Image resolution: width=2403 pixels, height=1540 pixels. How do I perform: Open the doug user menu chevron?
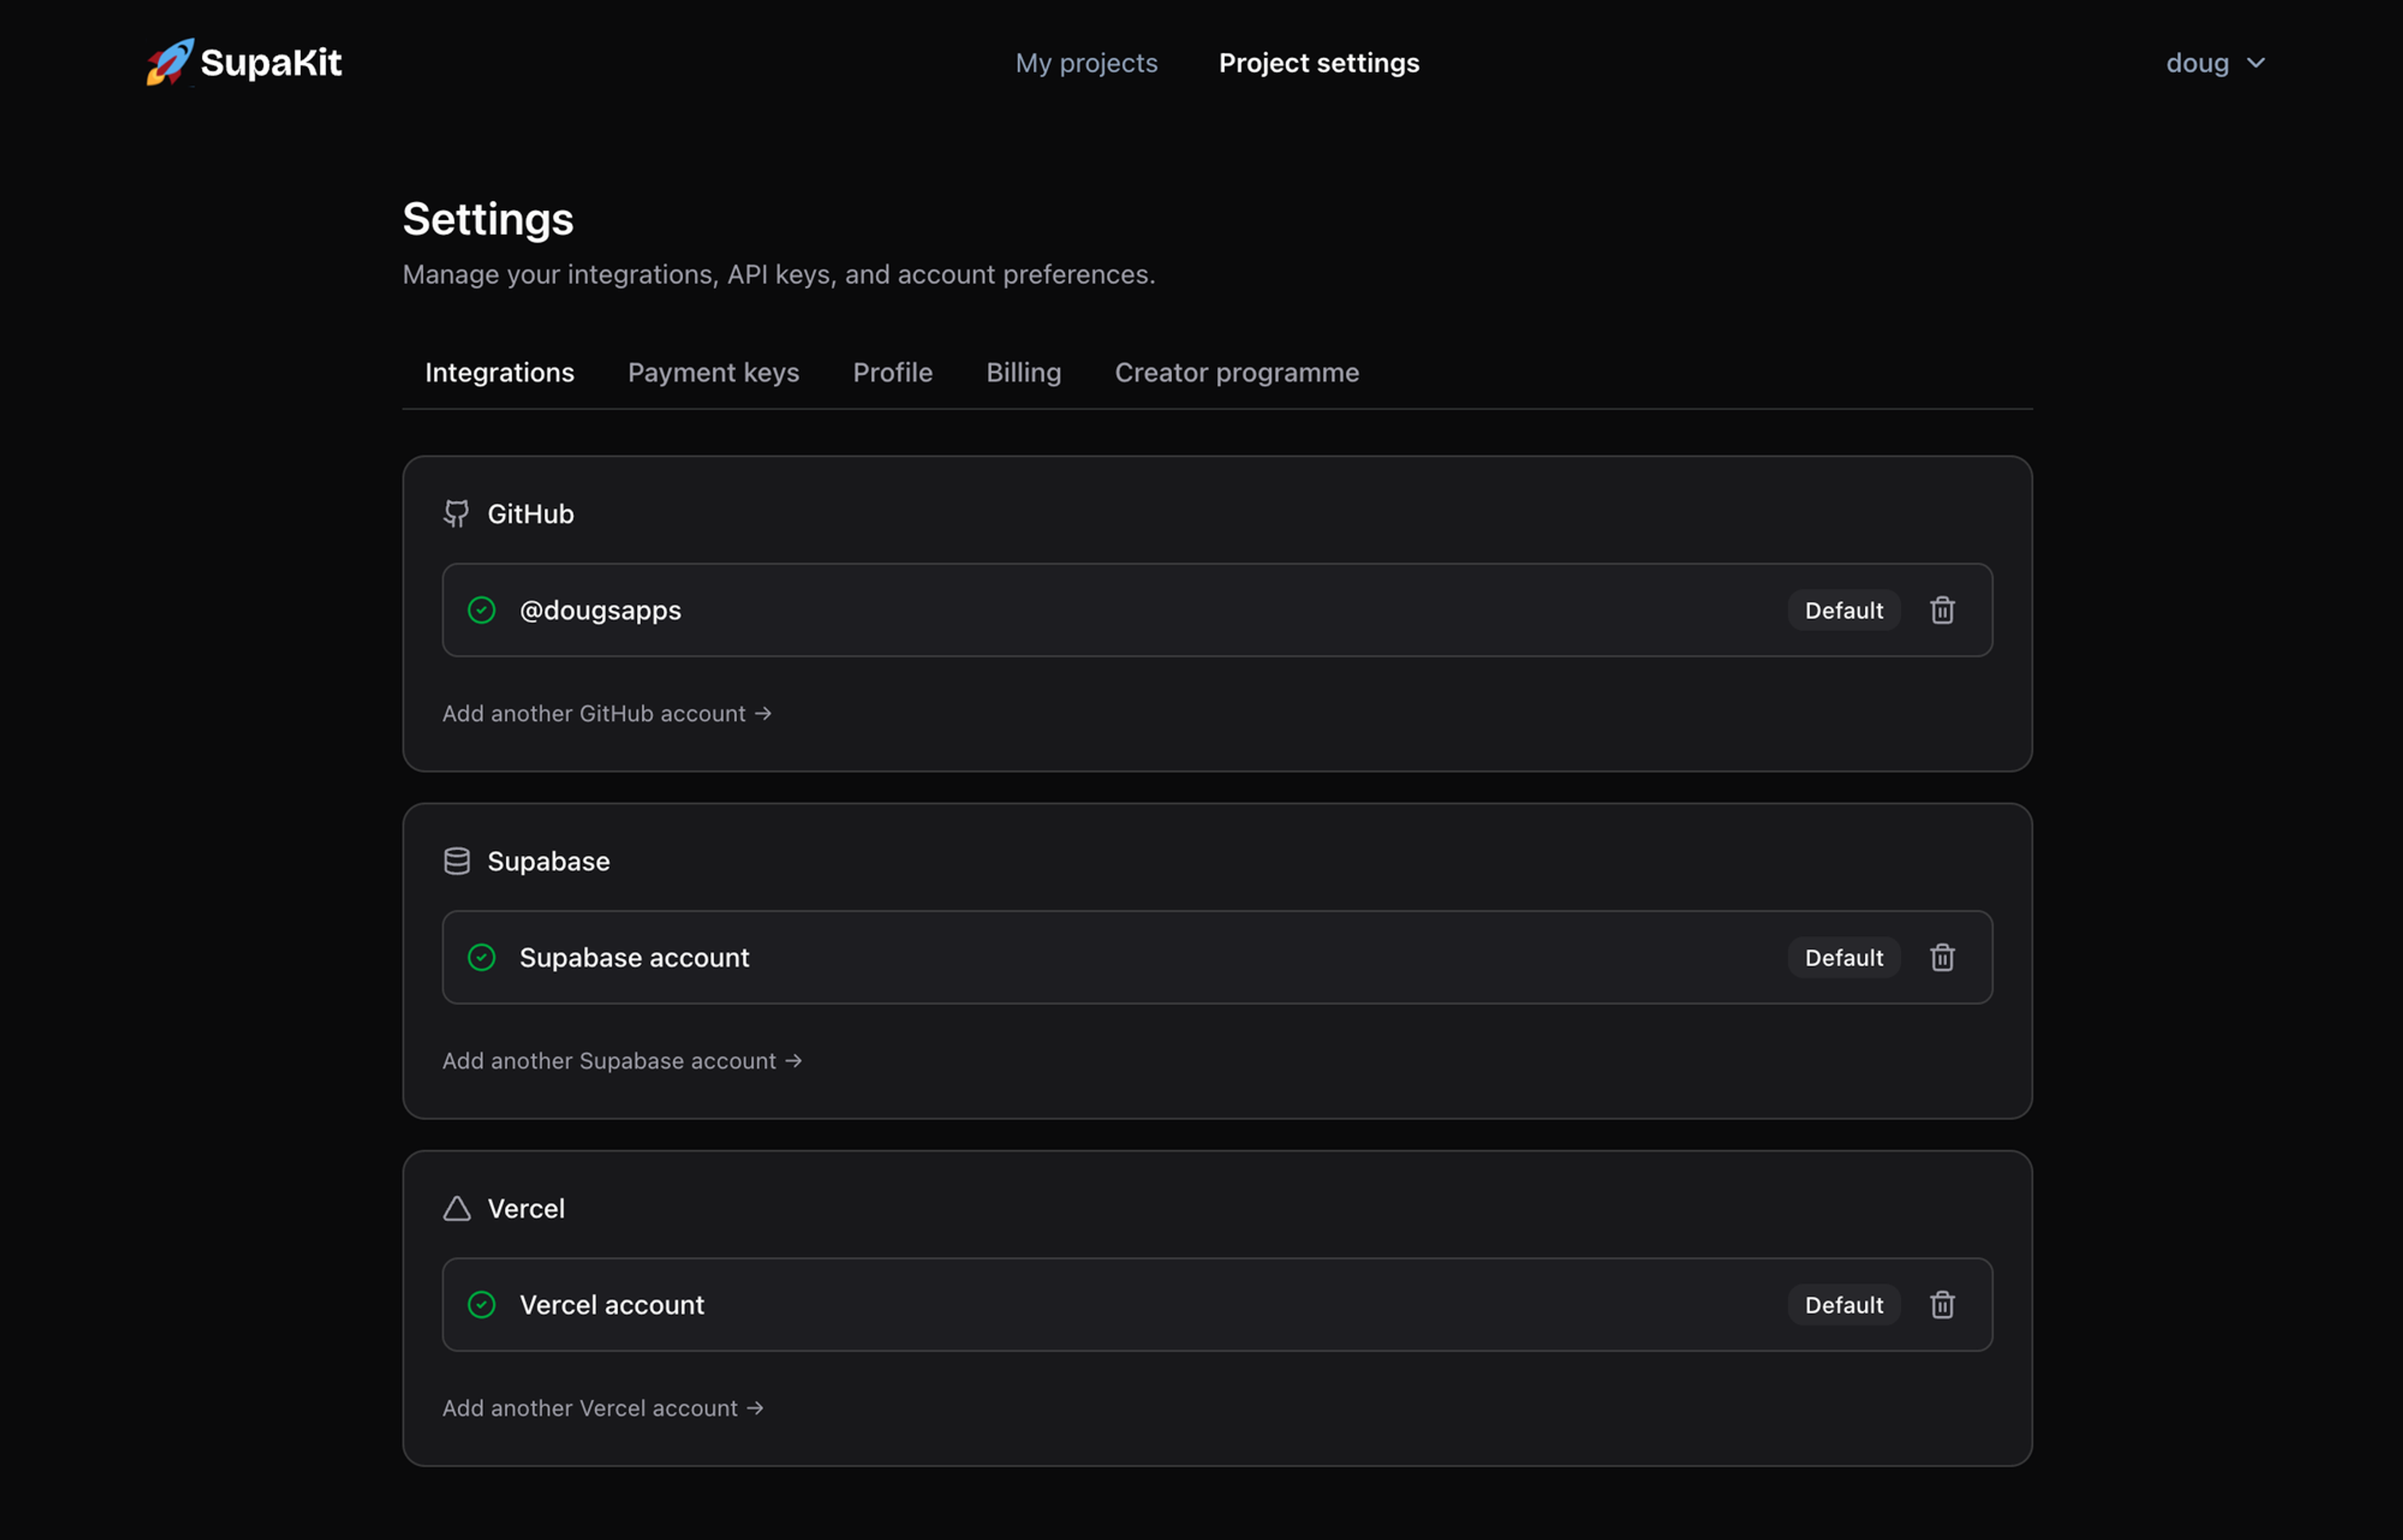point(2256,63)
